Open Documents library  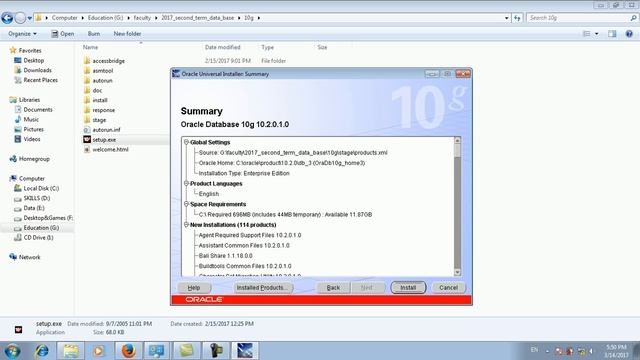point(33,109)
